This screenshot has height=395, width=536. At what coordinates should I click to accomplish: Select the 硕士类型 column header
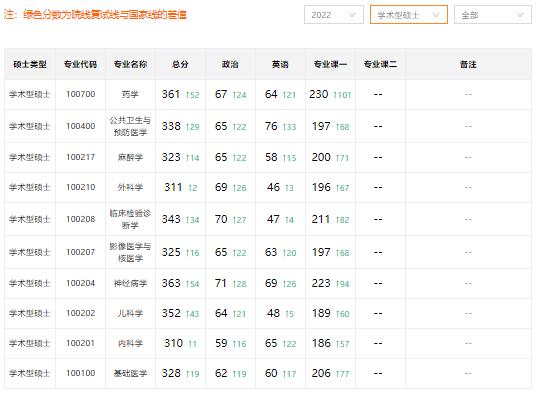30,64
